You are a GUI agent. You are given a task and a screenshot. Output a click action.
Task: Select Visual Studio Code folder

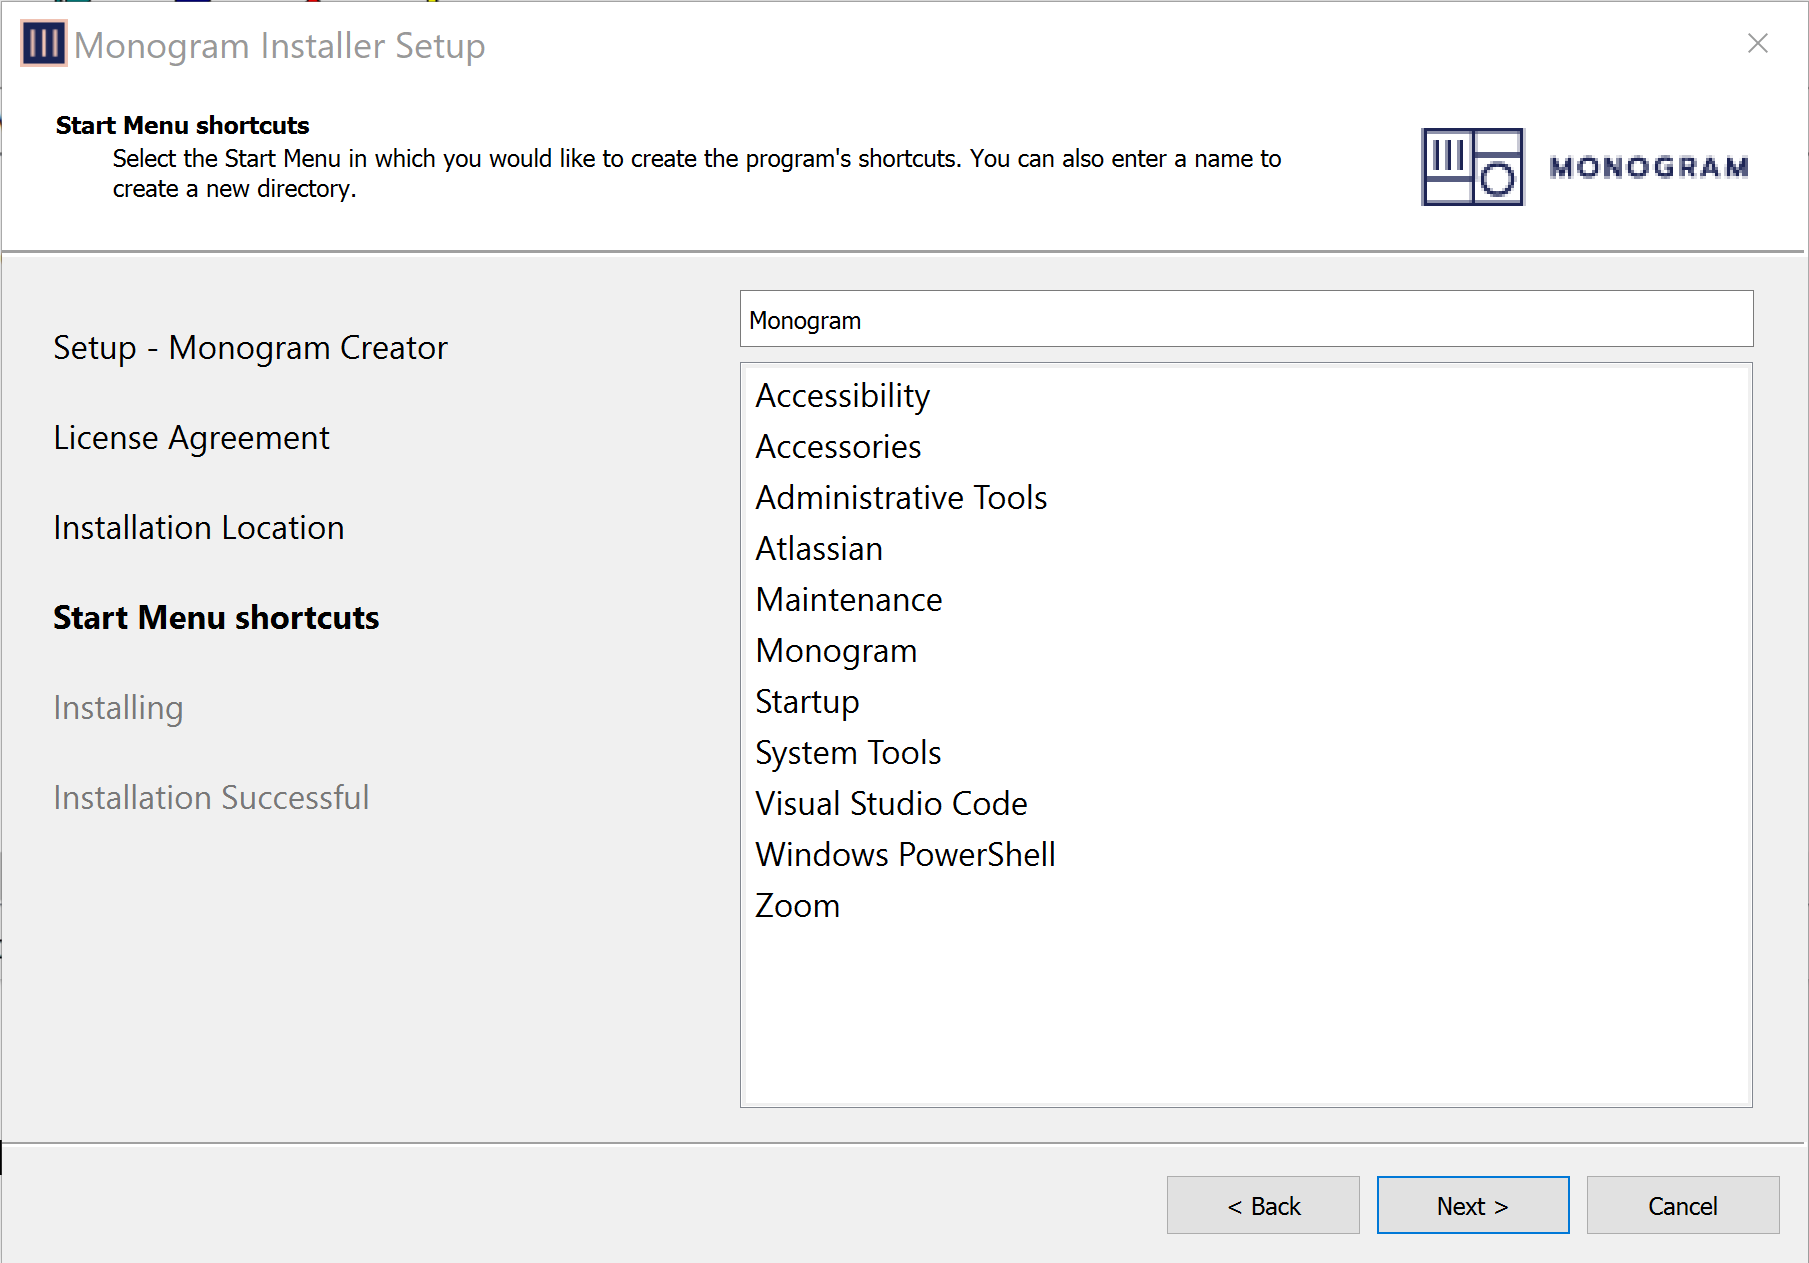point(891,804)
